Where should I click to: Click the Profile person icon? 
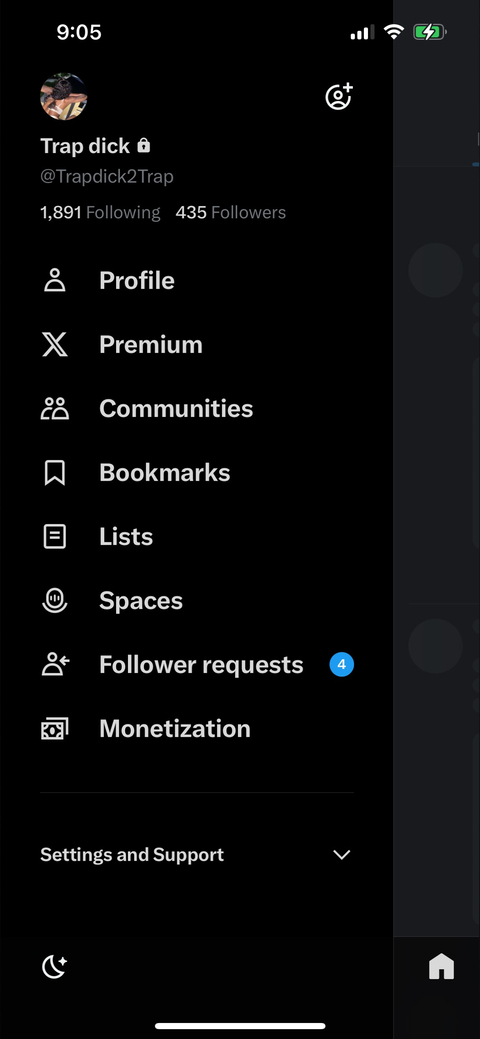click(x=54, y=280)
